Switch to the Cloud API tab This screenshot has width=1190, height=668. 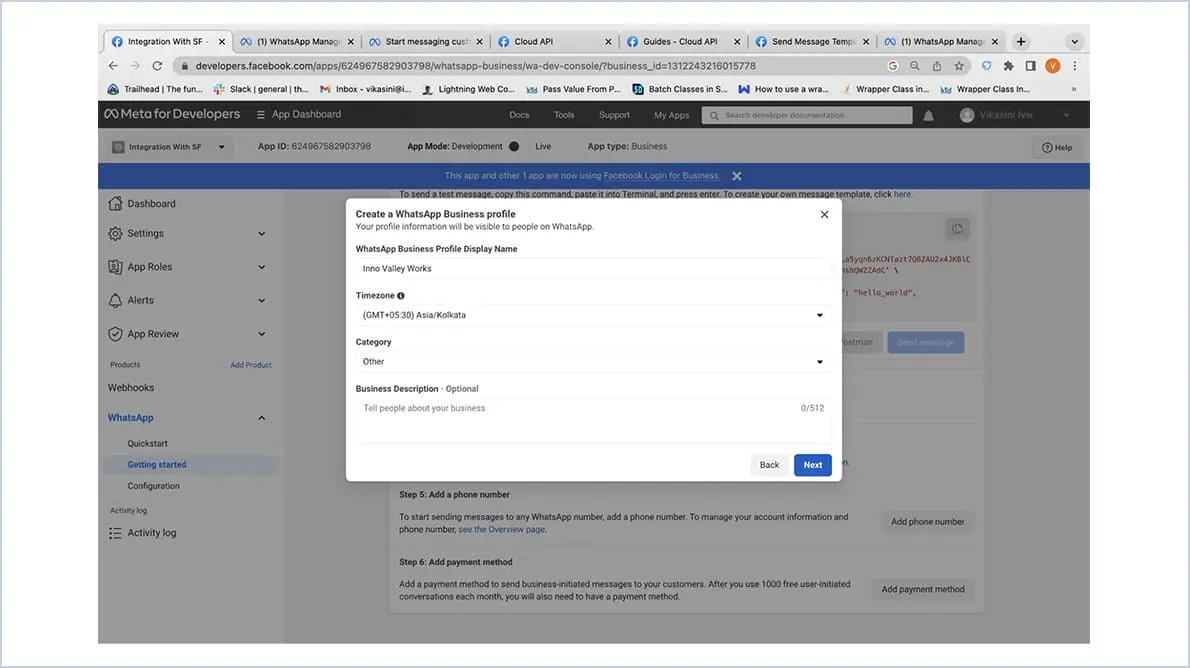point(554,42)
